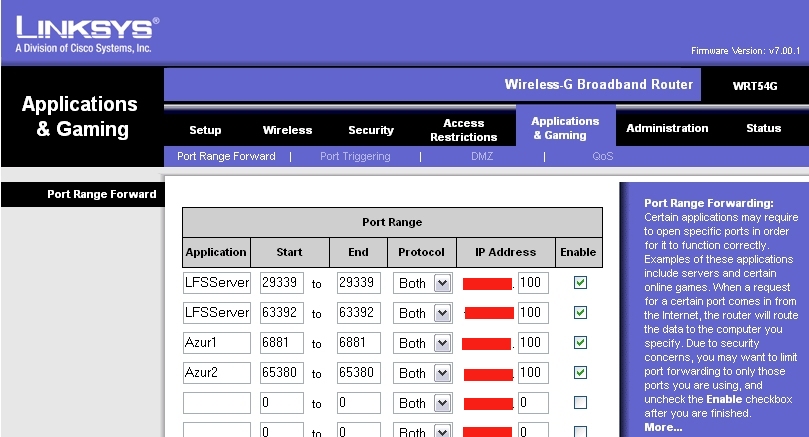Viewport: 809px width, 437px height.
Task: Click the Wireless-G Broadband Router title
Action: click(x=598, y=85)
